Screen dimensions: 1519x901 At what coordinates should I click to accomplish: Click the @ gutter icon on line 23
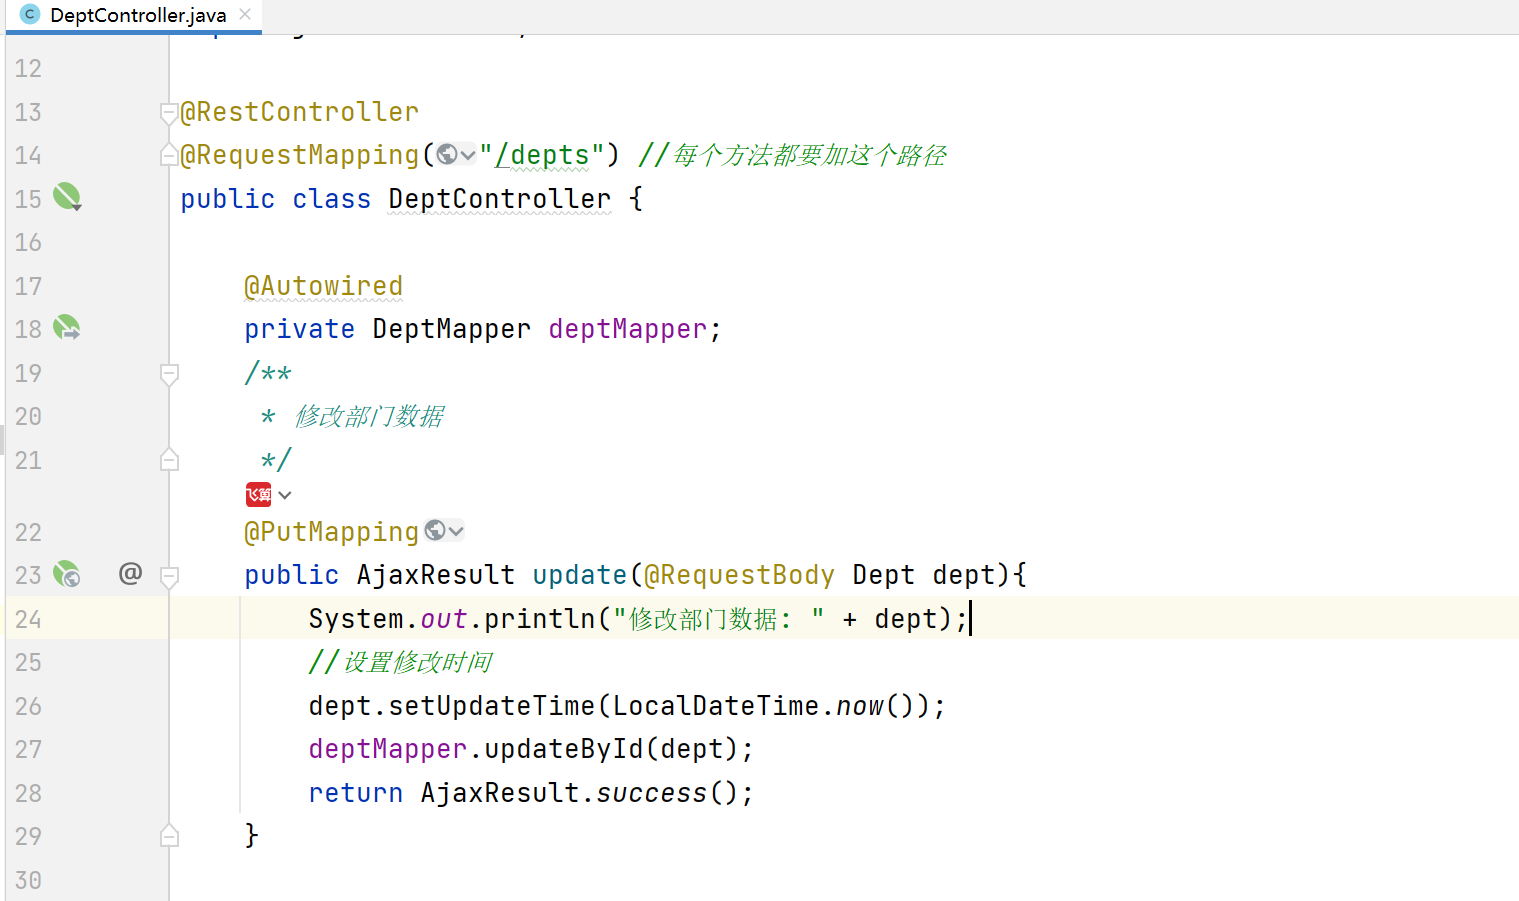pyautogui.click(x=130, y=573)
